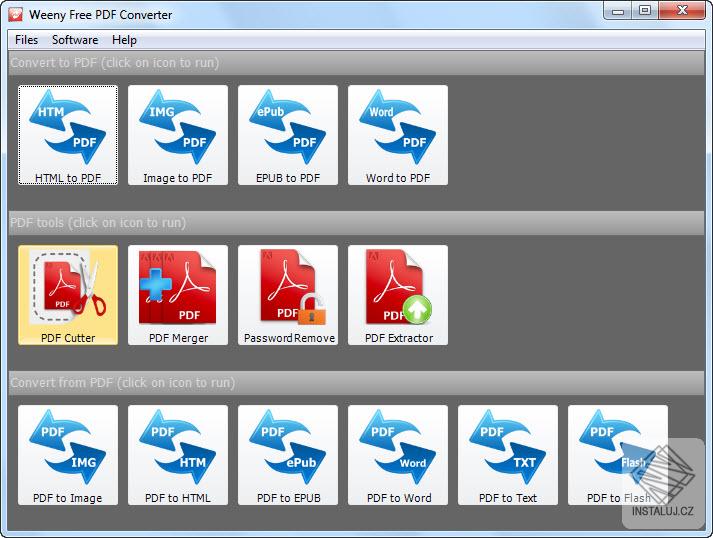Screen dimensions: 713x538
Task: Start the PDF to EPUB converter
Action: (288, 455)
